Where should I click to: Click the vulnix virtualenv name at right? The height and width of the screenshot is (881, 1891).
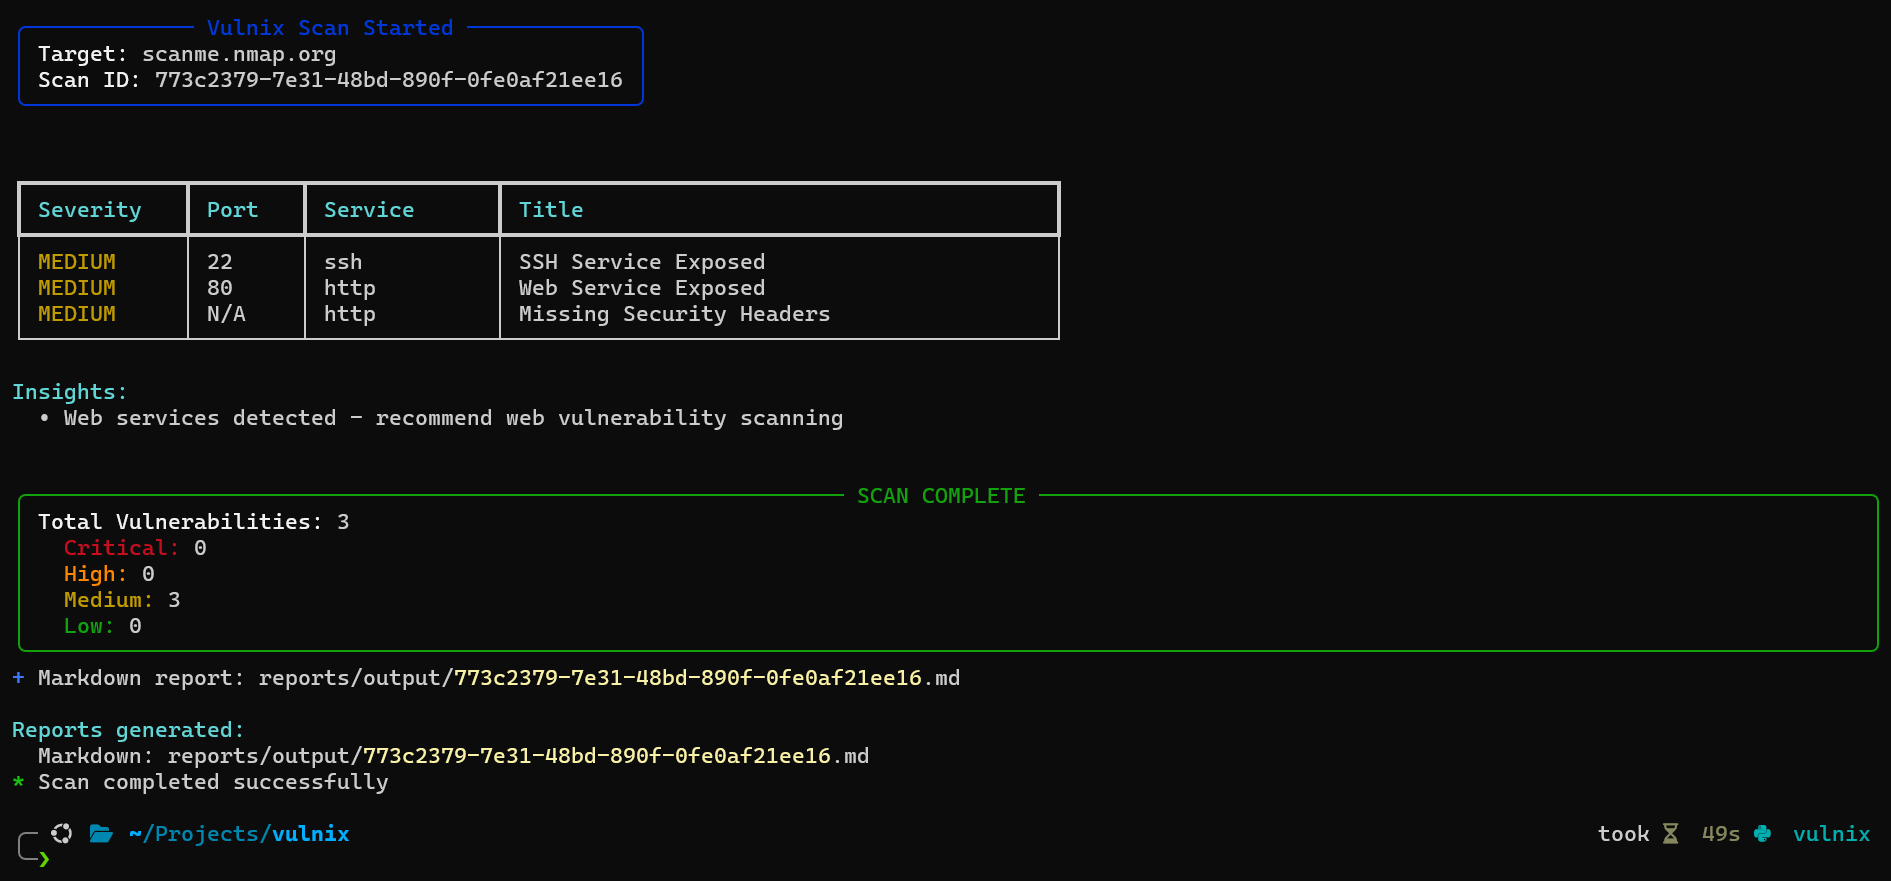tap(1831, 834)
